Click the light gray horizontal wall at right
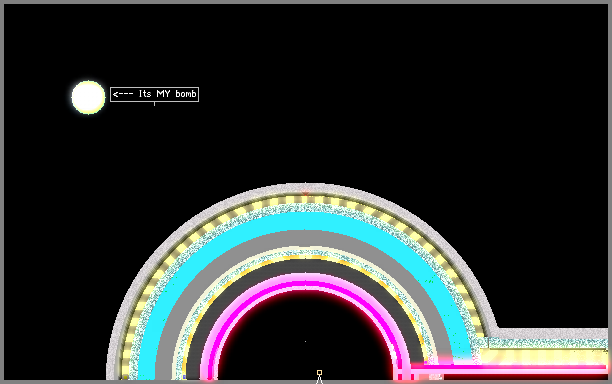The width and height of the screenshot is (612, 384). point(551,333)
